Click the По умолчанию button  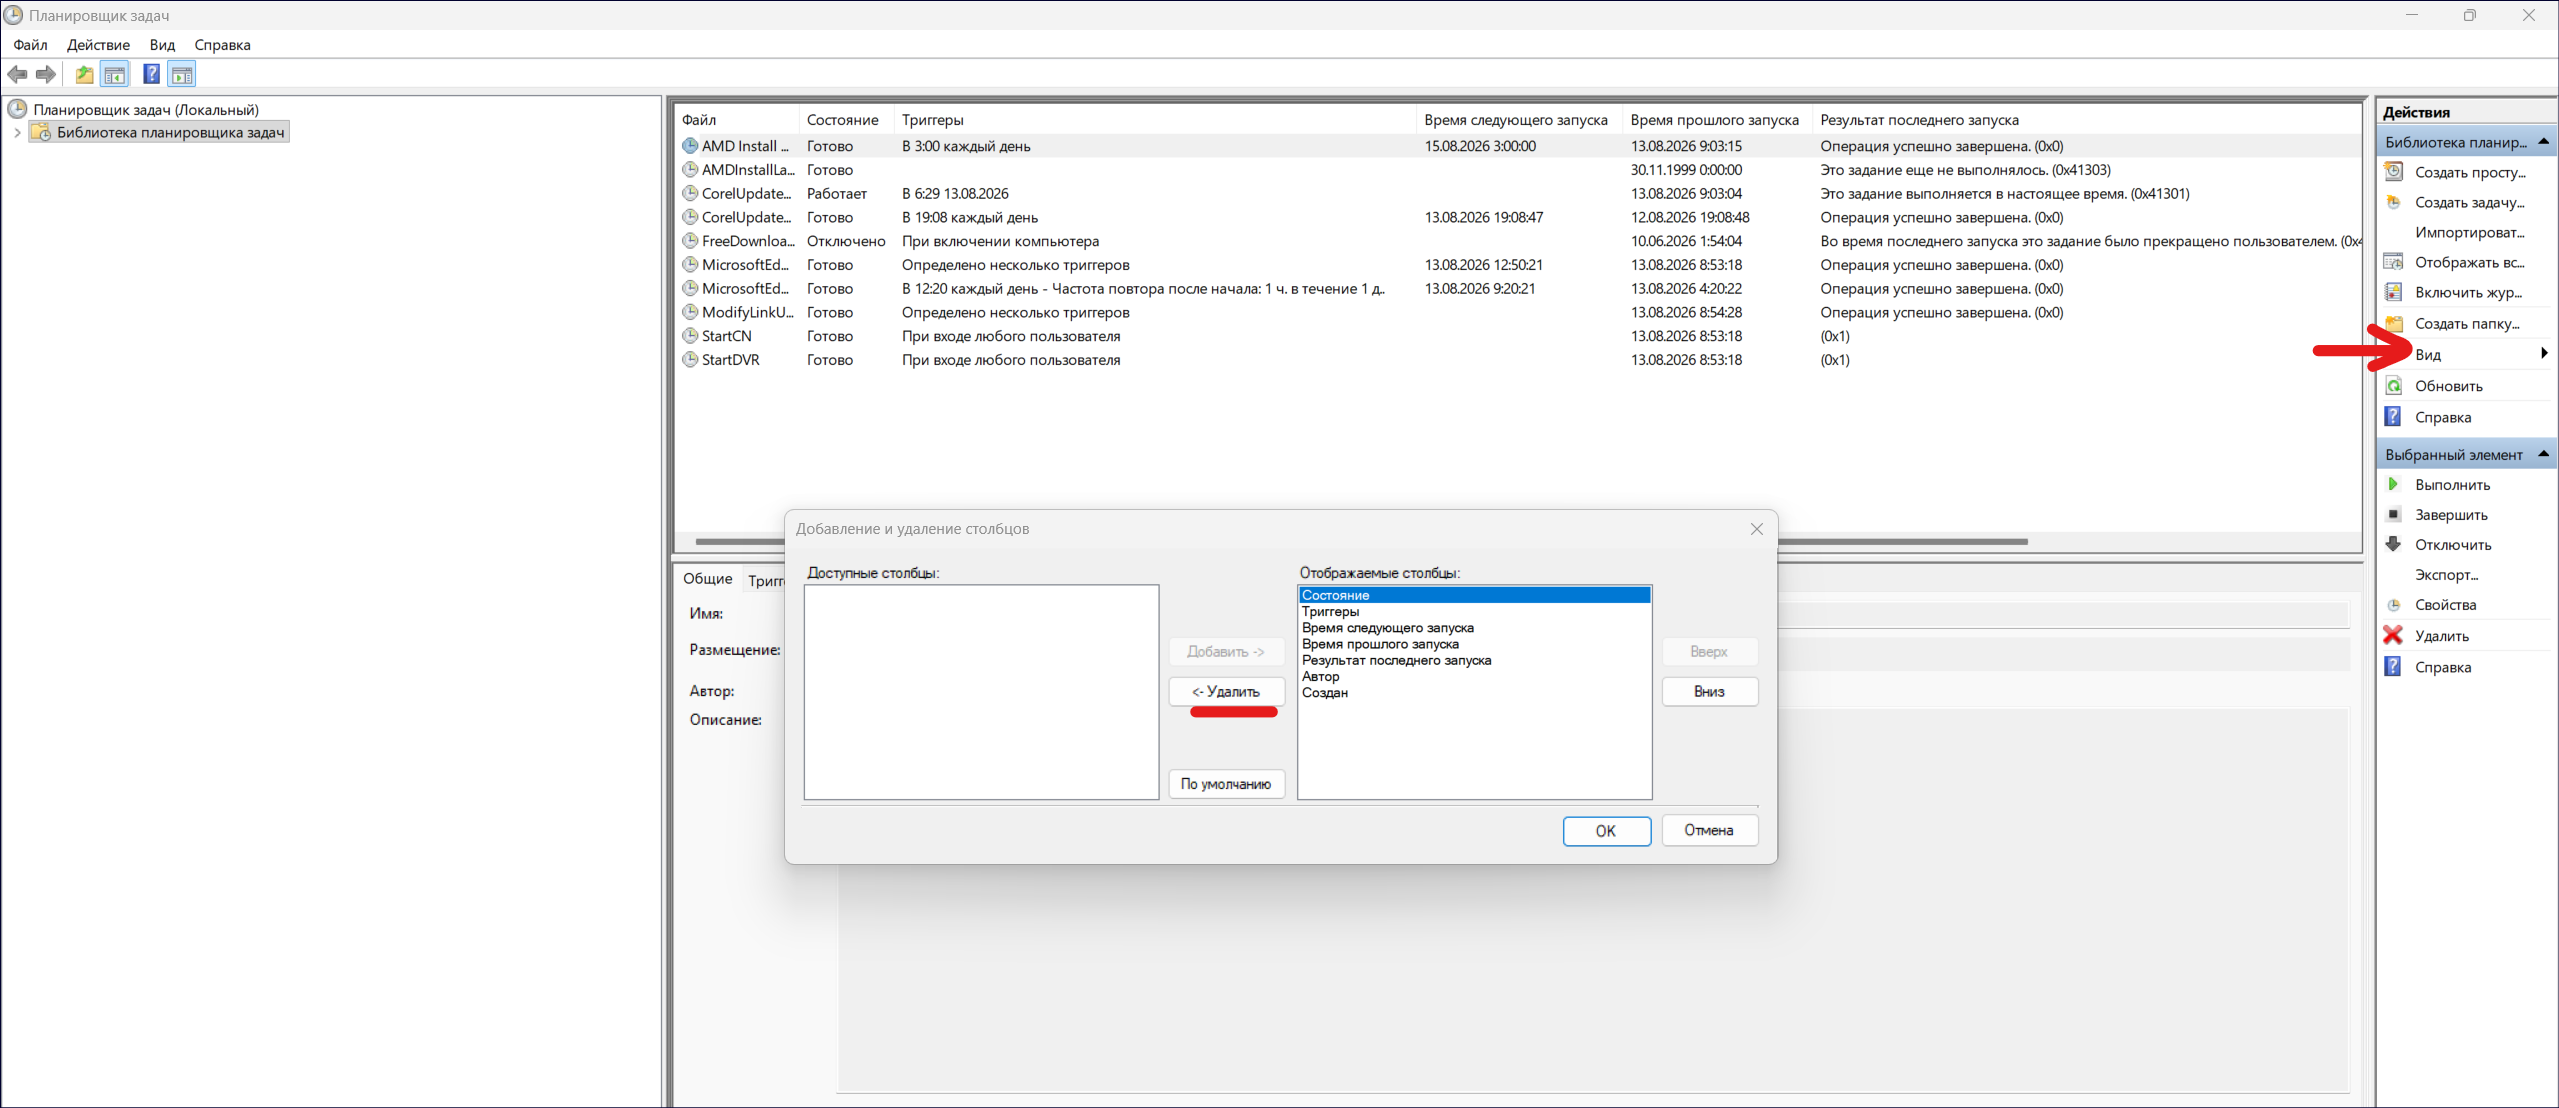tap(1226, 784)
